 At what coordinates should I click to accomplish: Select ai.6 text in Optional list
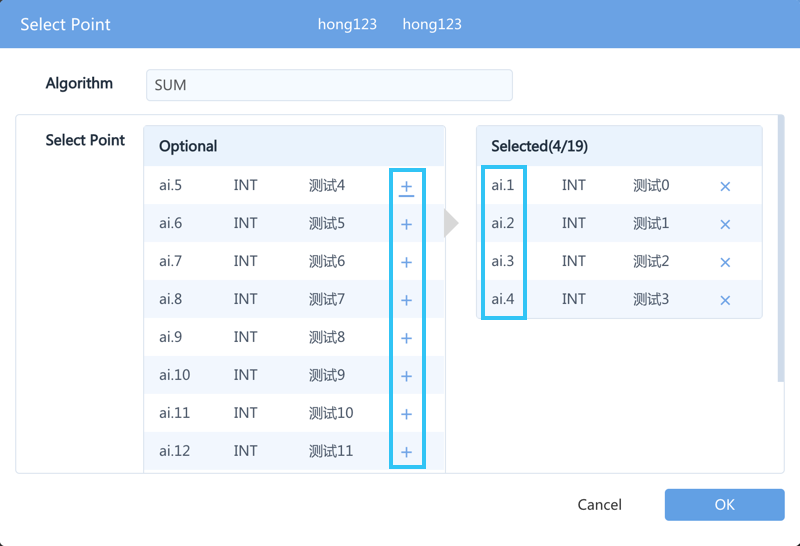coord(170,223)
